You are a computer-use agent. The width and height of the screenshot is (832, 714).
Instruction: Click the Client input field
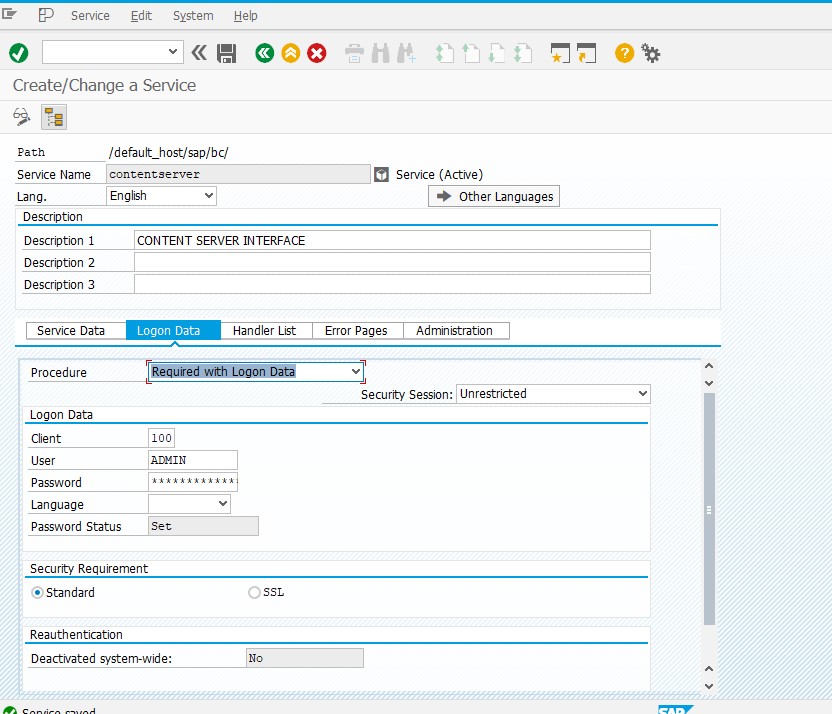click(x=161, y=438)
